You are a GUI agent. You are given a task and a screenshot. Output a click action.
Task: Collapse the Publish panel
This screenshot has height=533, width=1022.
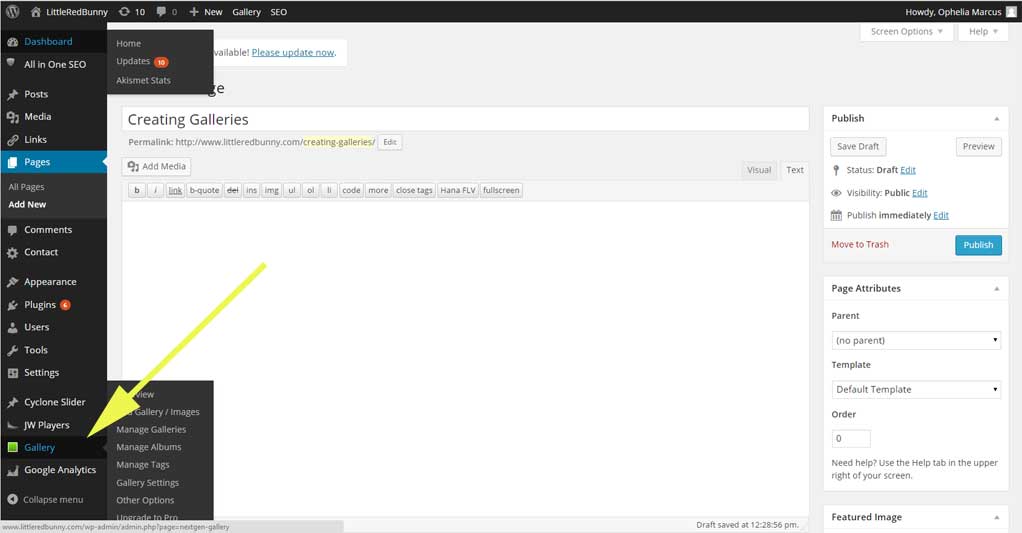(x=995, y=118)
